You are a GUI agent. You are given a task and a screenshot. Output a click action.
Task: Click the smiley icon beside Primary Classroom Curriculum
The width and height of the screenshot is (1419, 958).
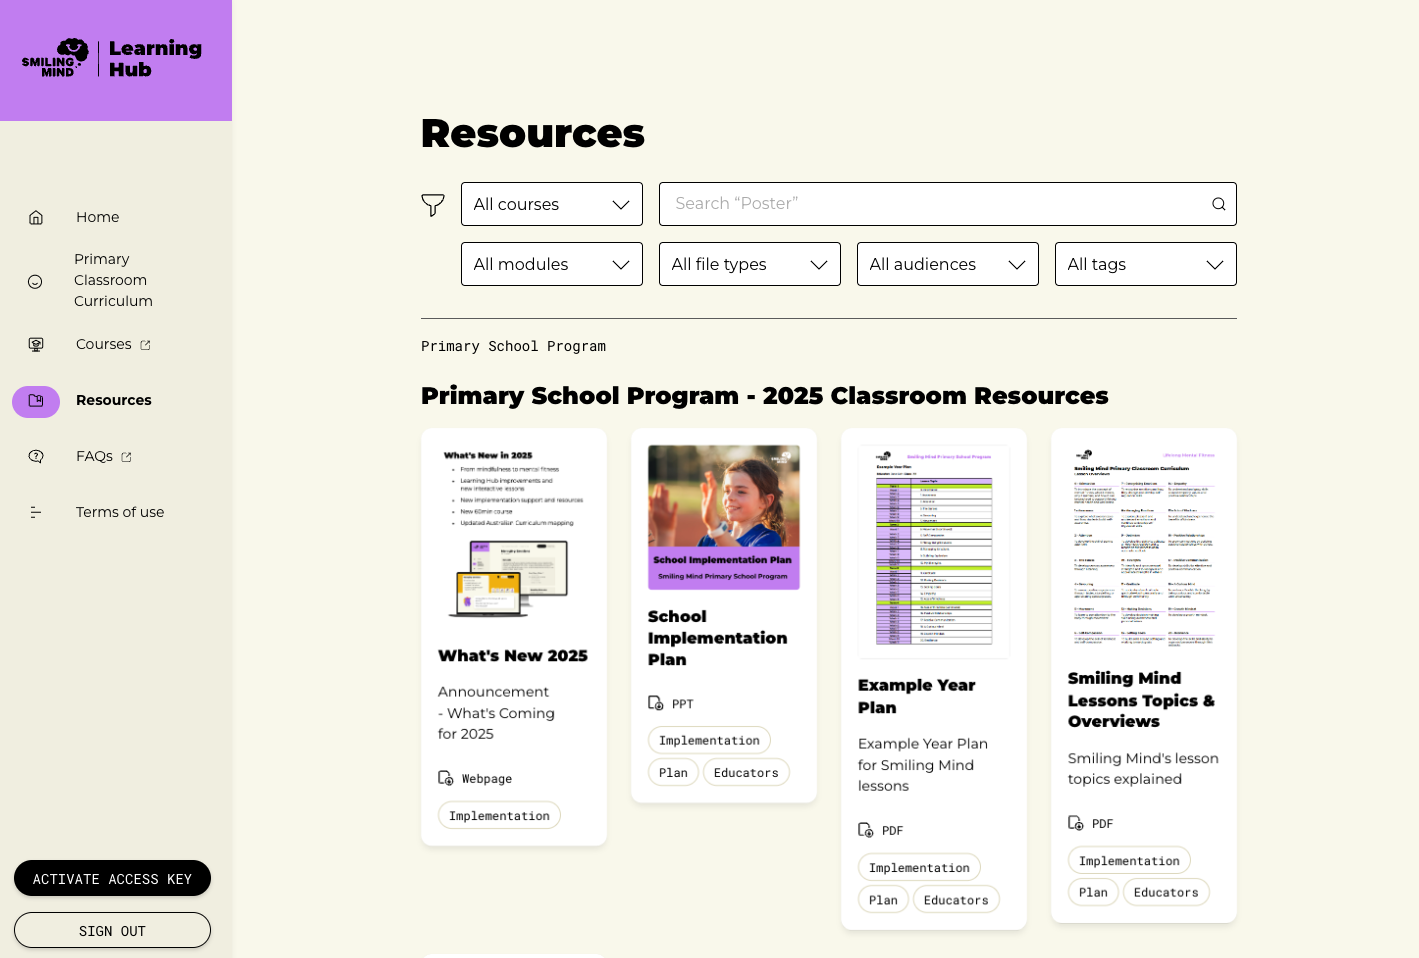35,281
